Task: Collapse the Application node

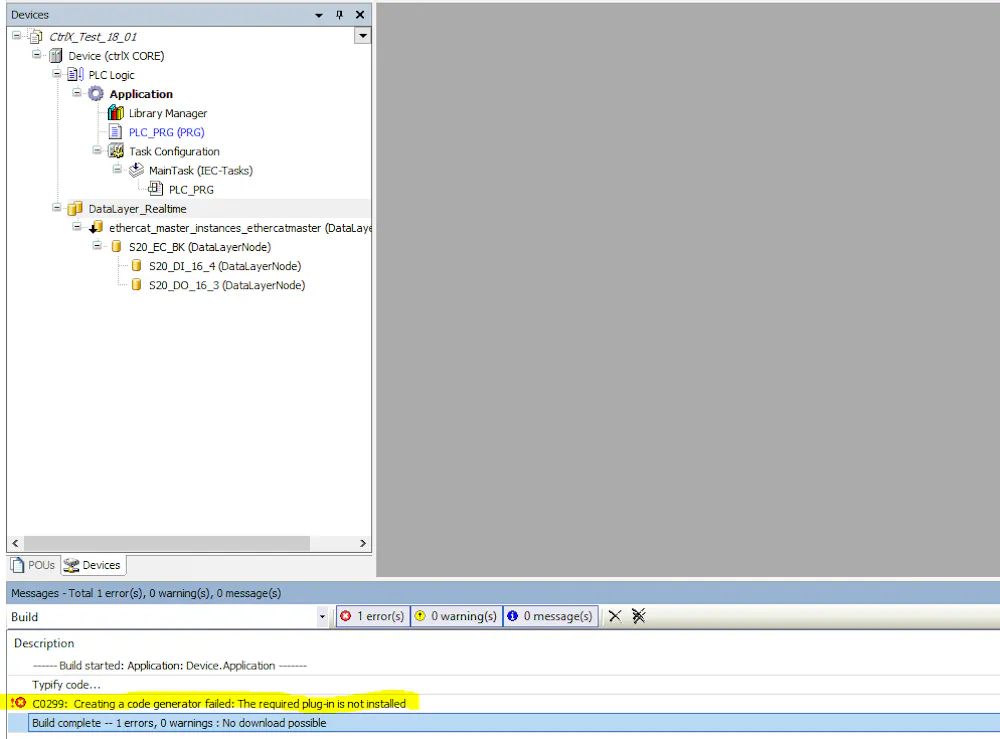Action: click(77, 93)
